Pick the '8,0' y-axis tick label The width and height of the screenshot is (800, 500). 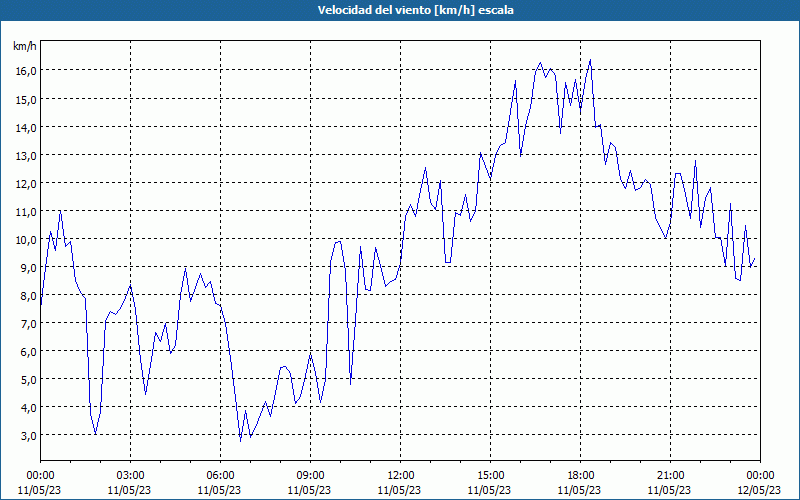pyautogui.click(x=28, y=296)
